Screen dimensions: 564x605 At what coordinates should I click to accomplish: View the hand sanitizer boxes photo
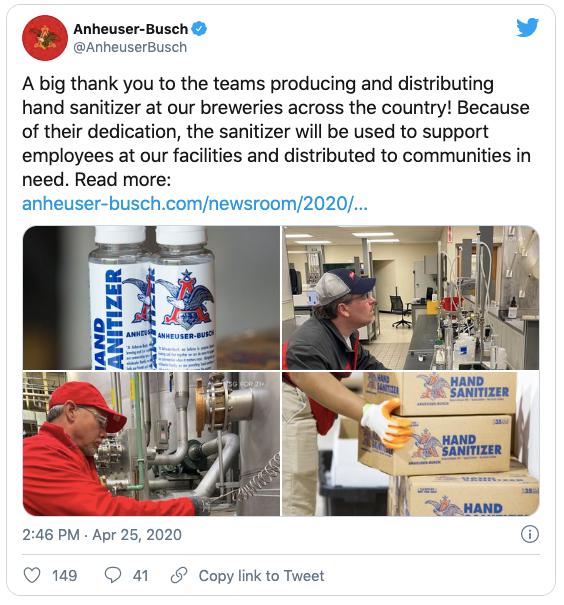410,444
